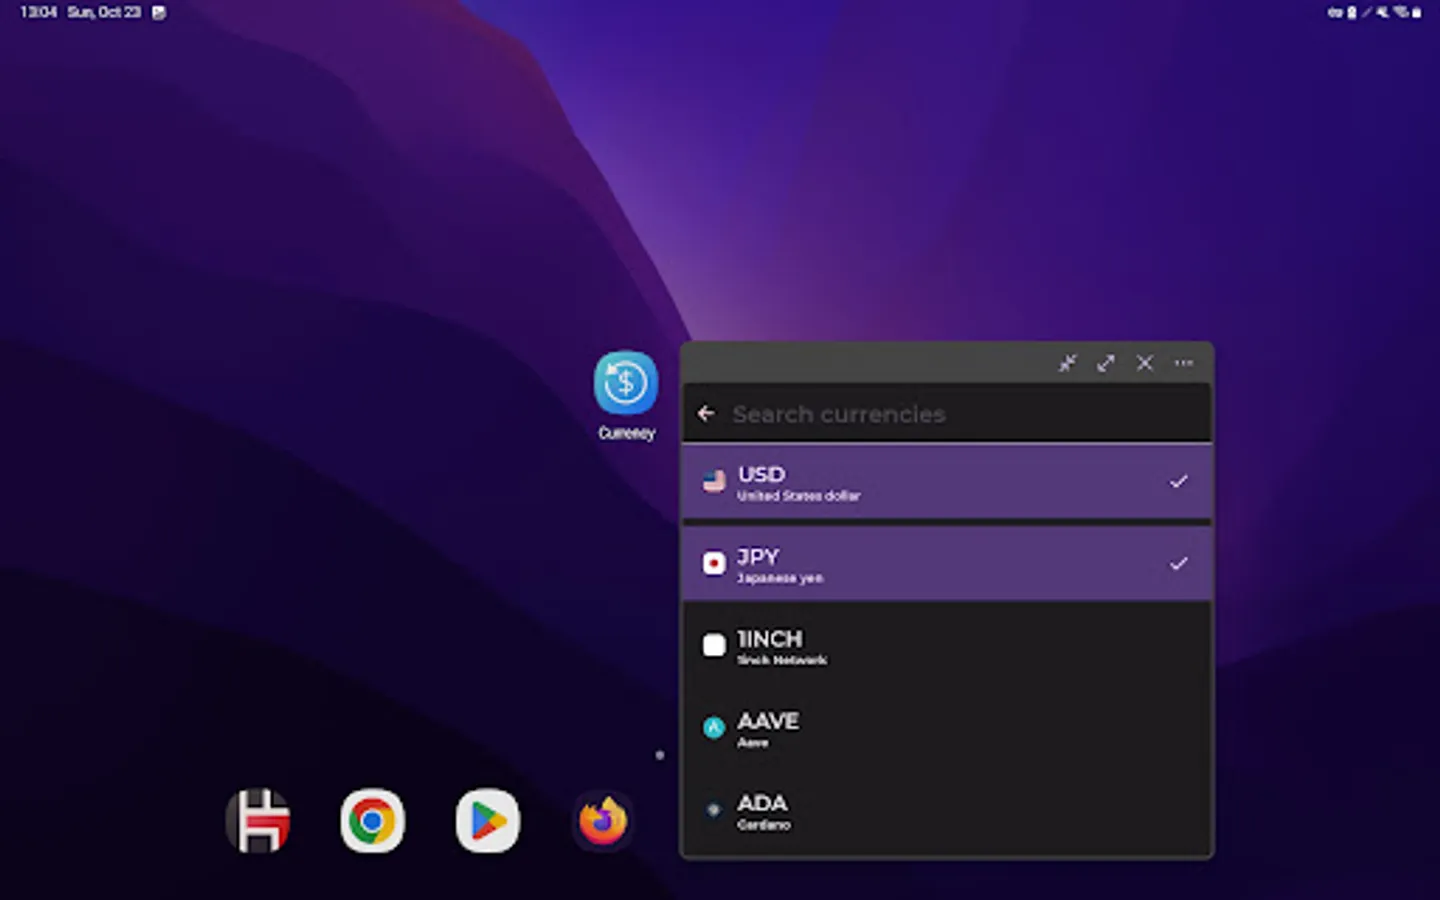Click the Japan flag icon
The image size is (1440, 900).
coord(714,564)
